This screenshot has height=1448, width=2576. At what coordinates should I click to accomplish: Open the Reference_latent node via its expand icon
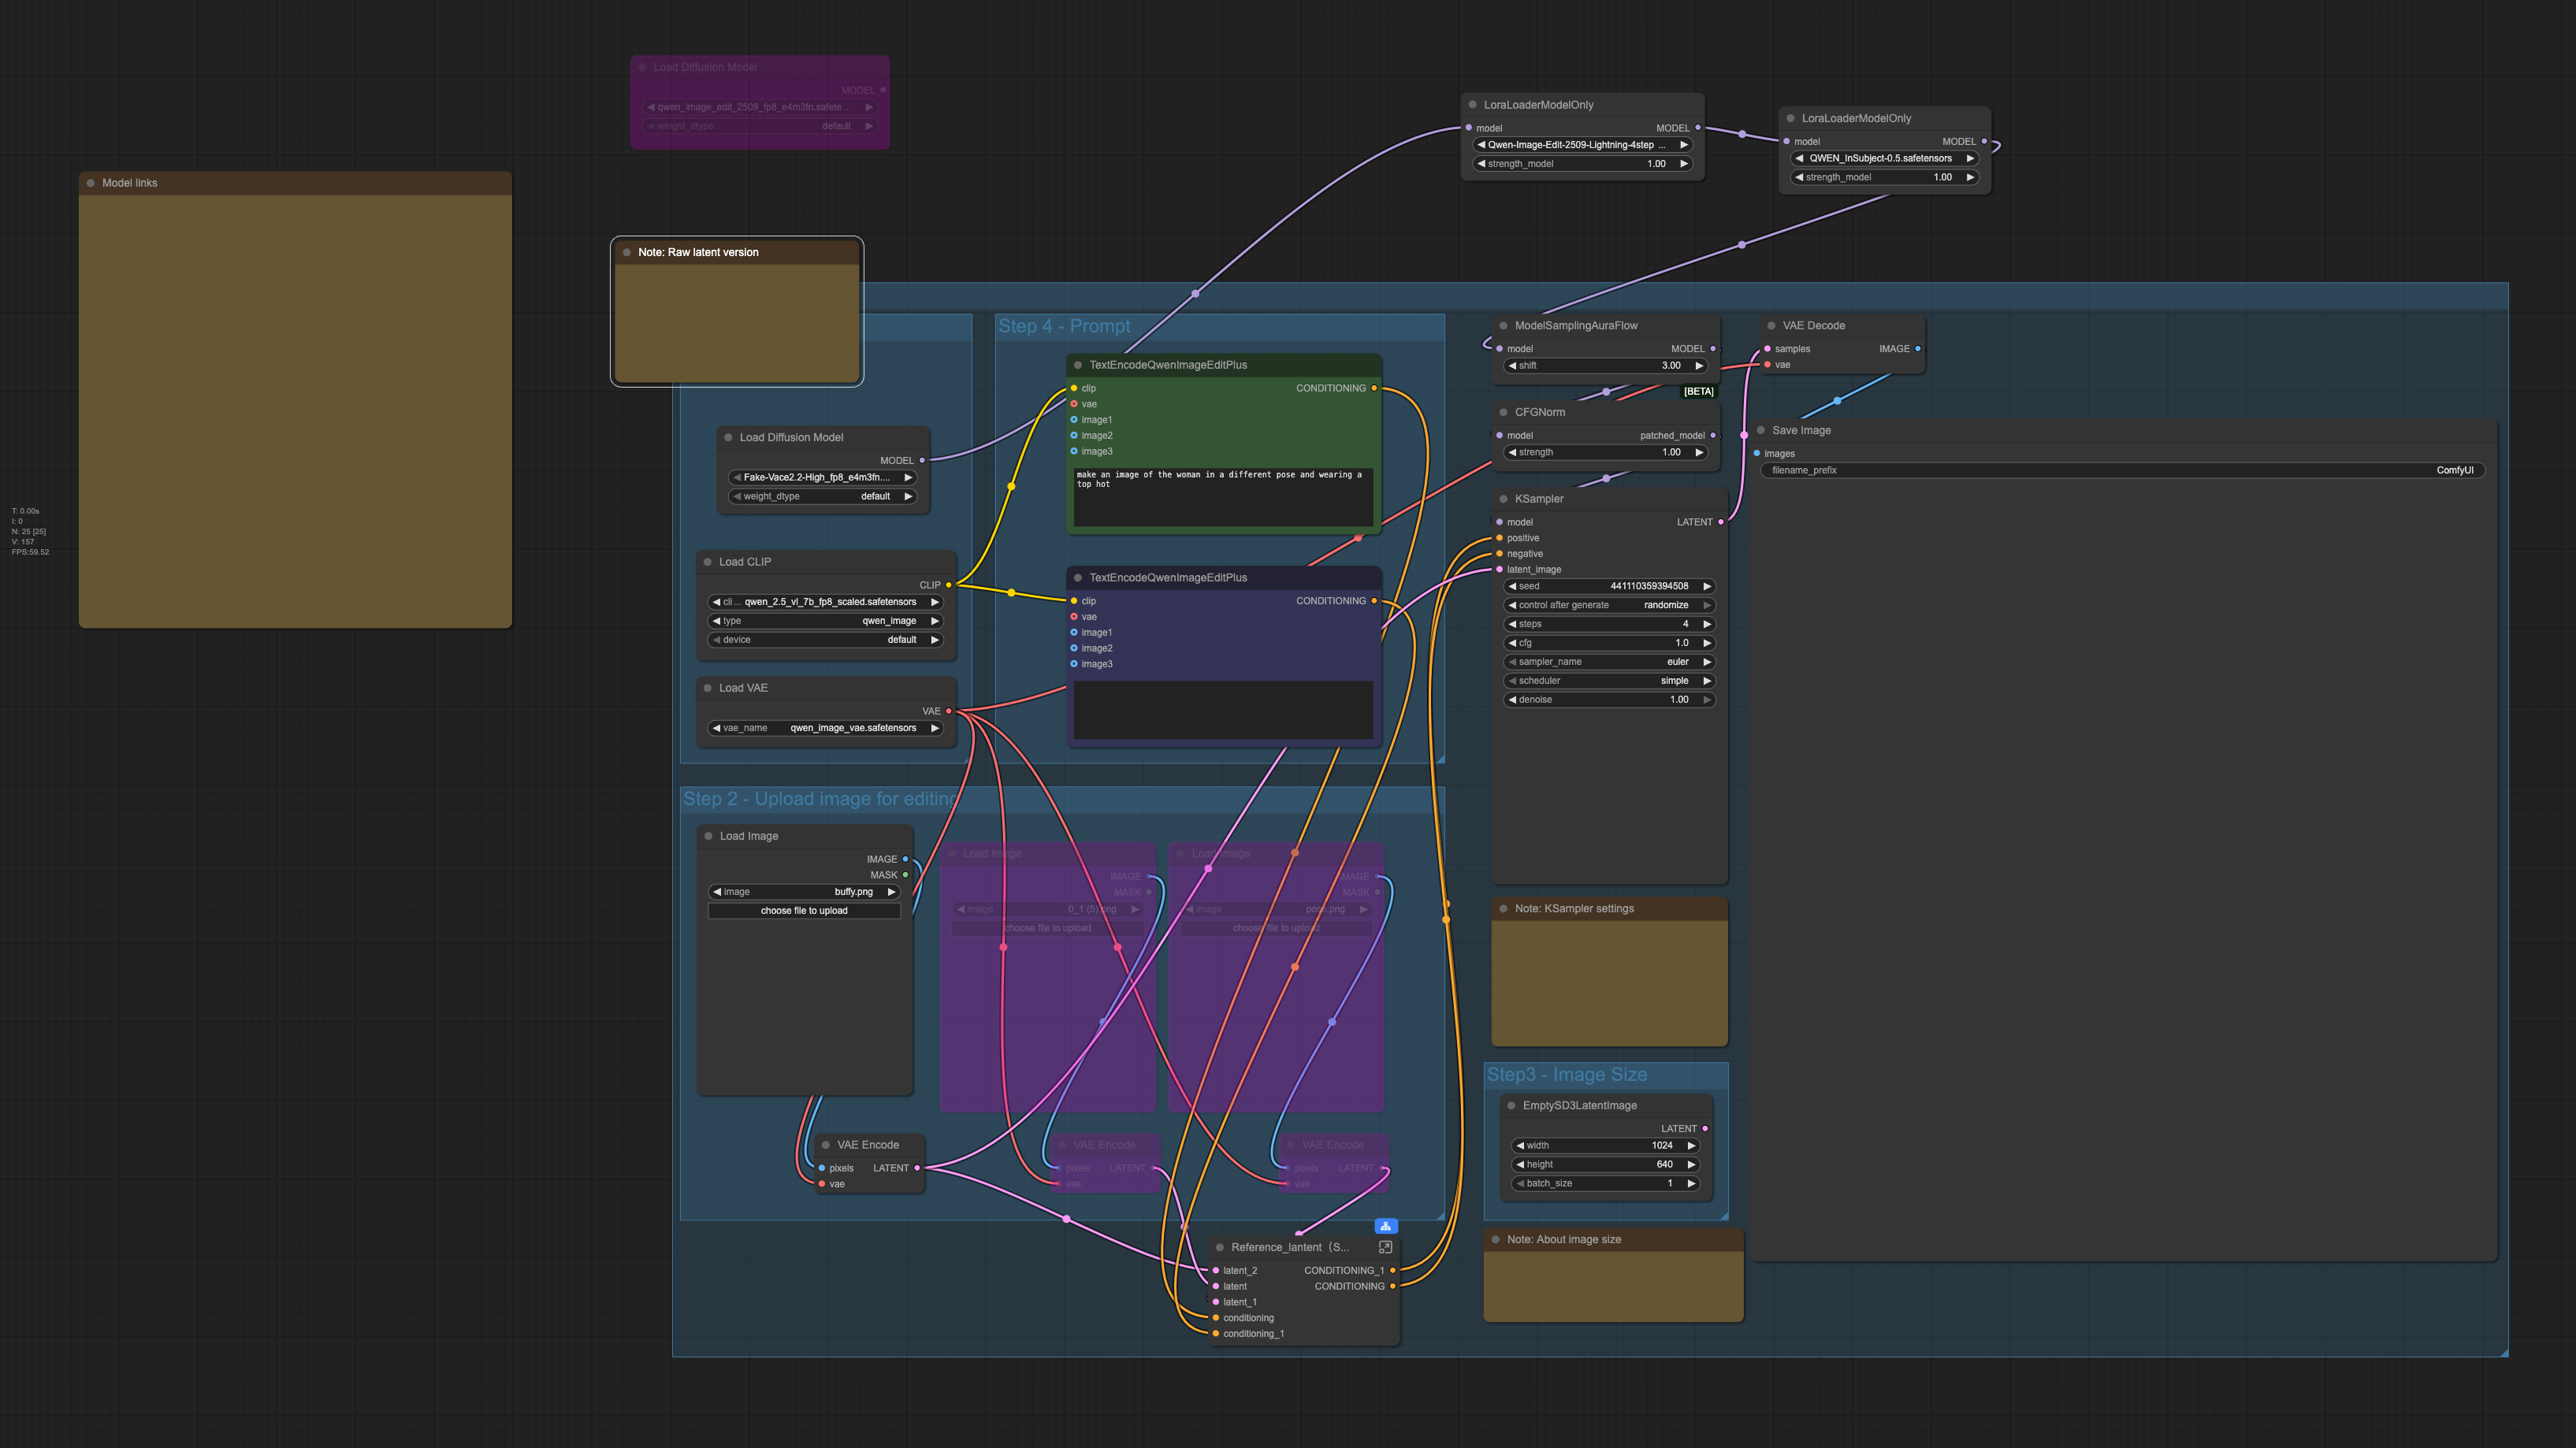(x=1385, y=1247)
